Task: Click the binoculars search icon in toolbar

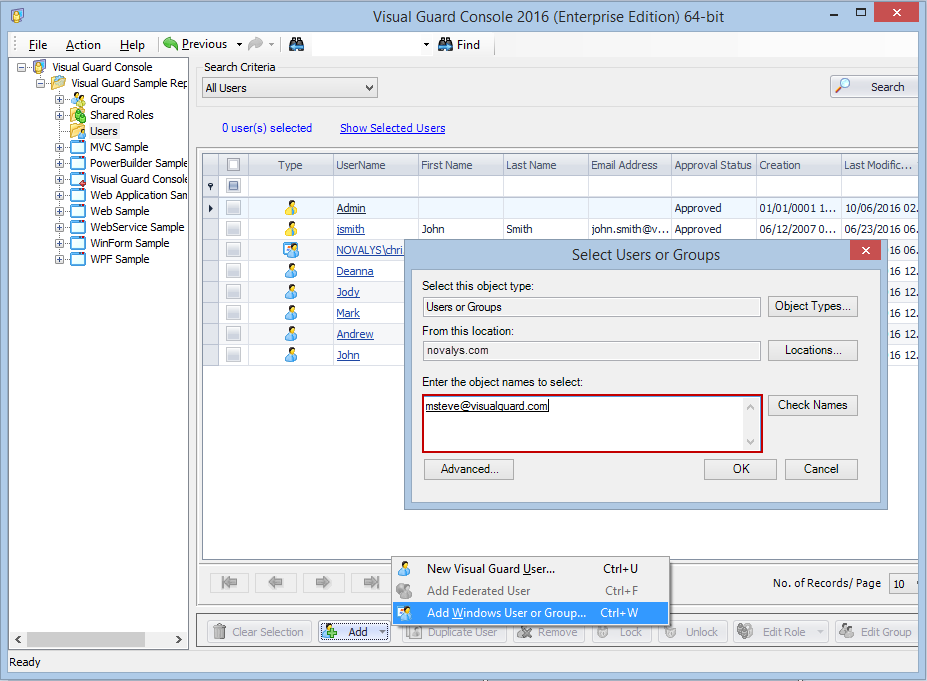Action: click(296, 44)
